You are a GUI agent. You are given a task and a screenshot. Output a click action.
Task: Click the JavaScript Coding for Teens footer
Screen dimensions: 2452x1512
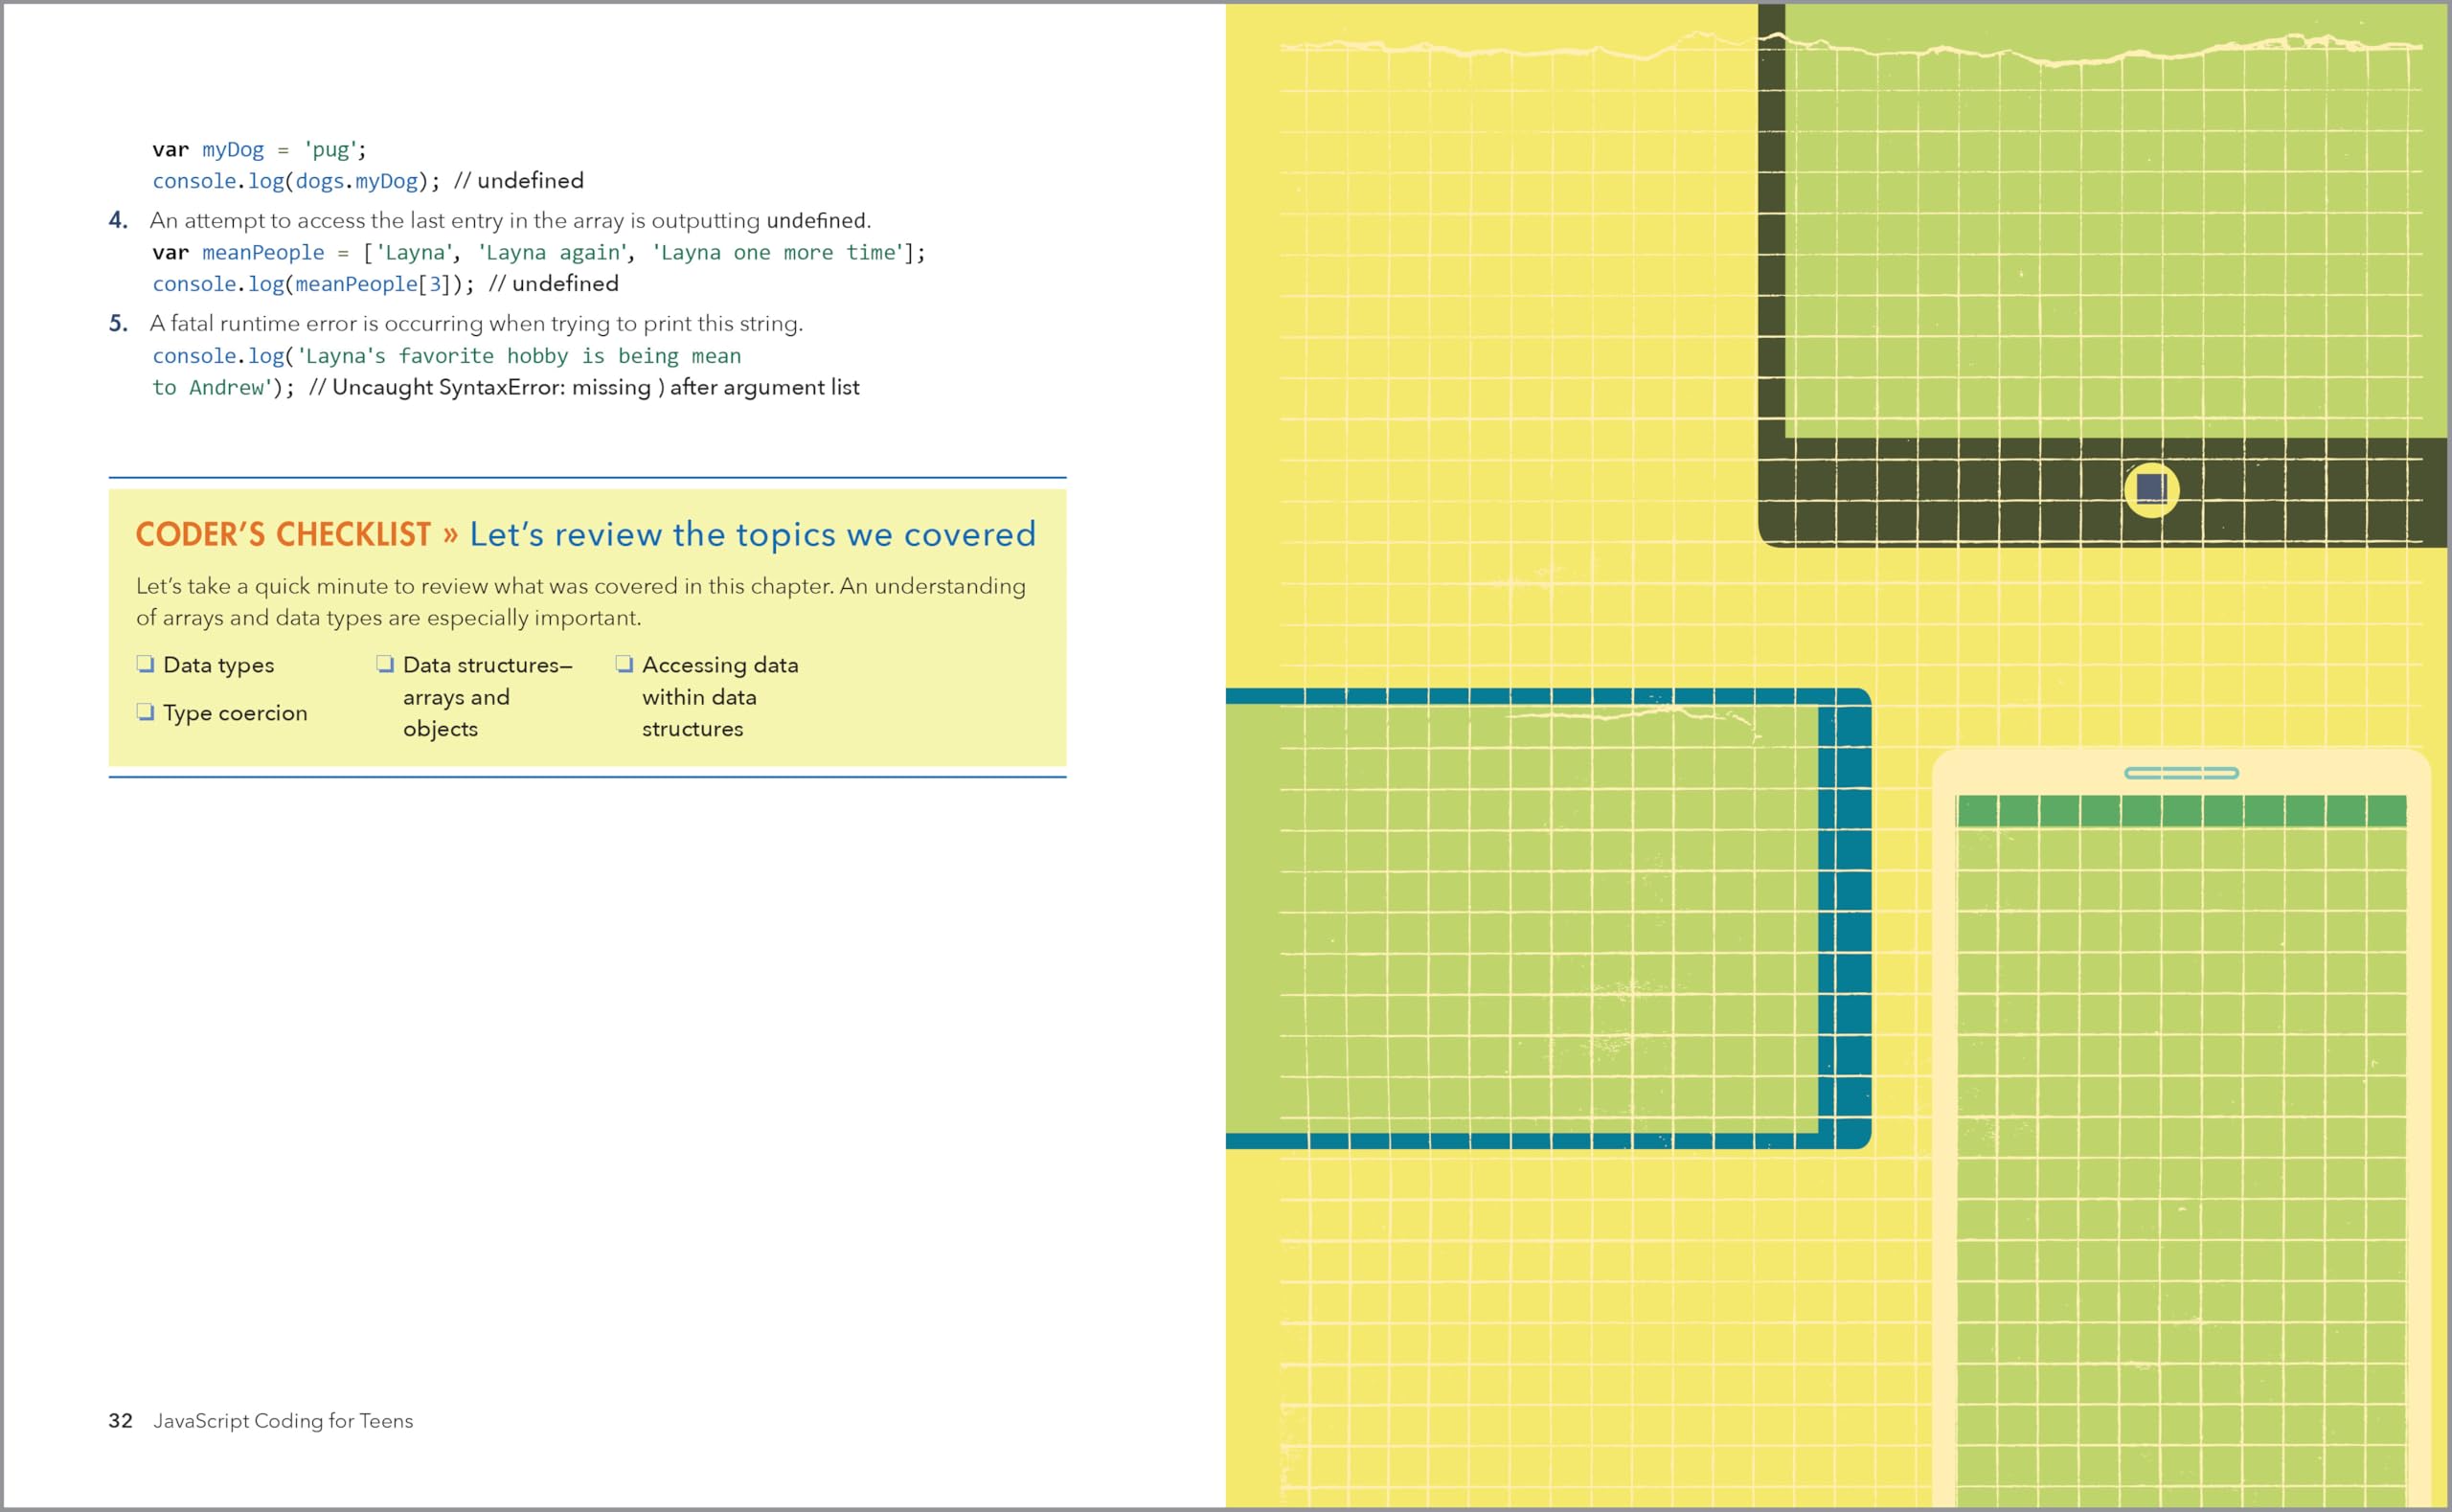[283, 1421]
